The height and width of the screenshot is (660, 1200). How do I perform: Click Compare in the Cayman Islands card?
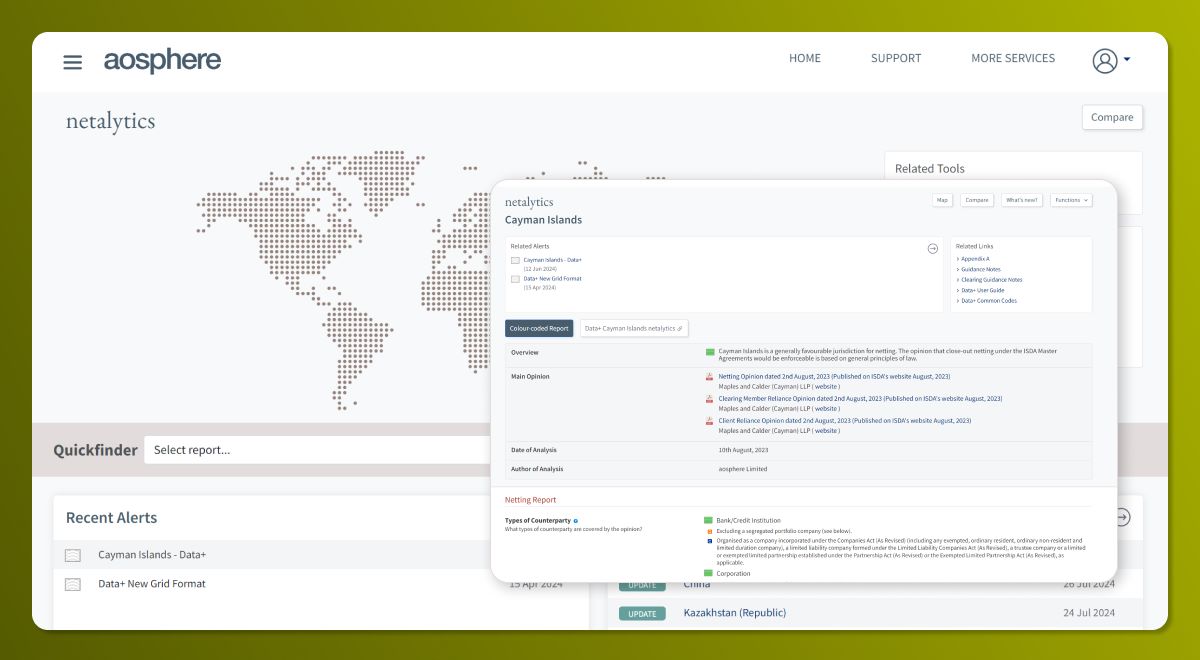(977, 200)
